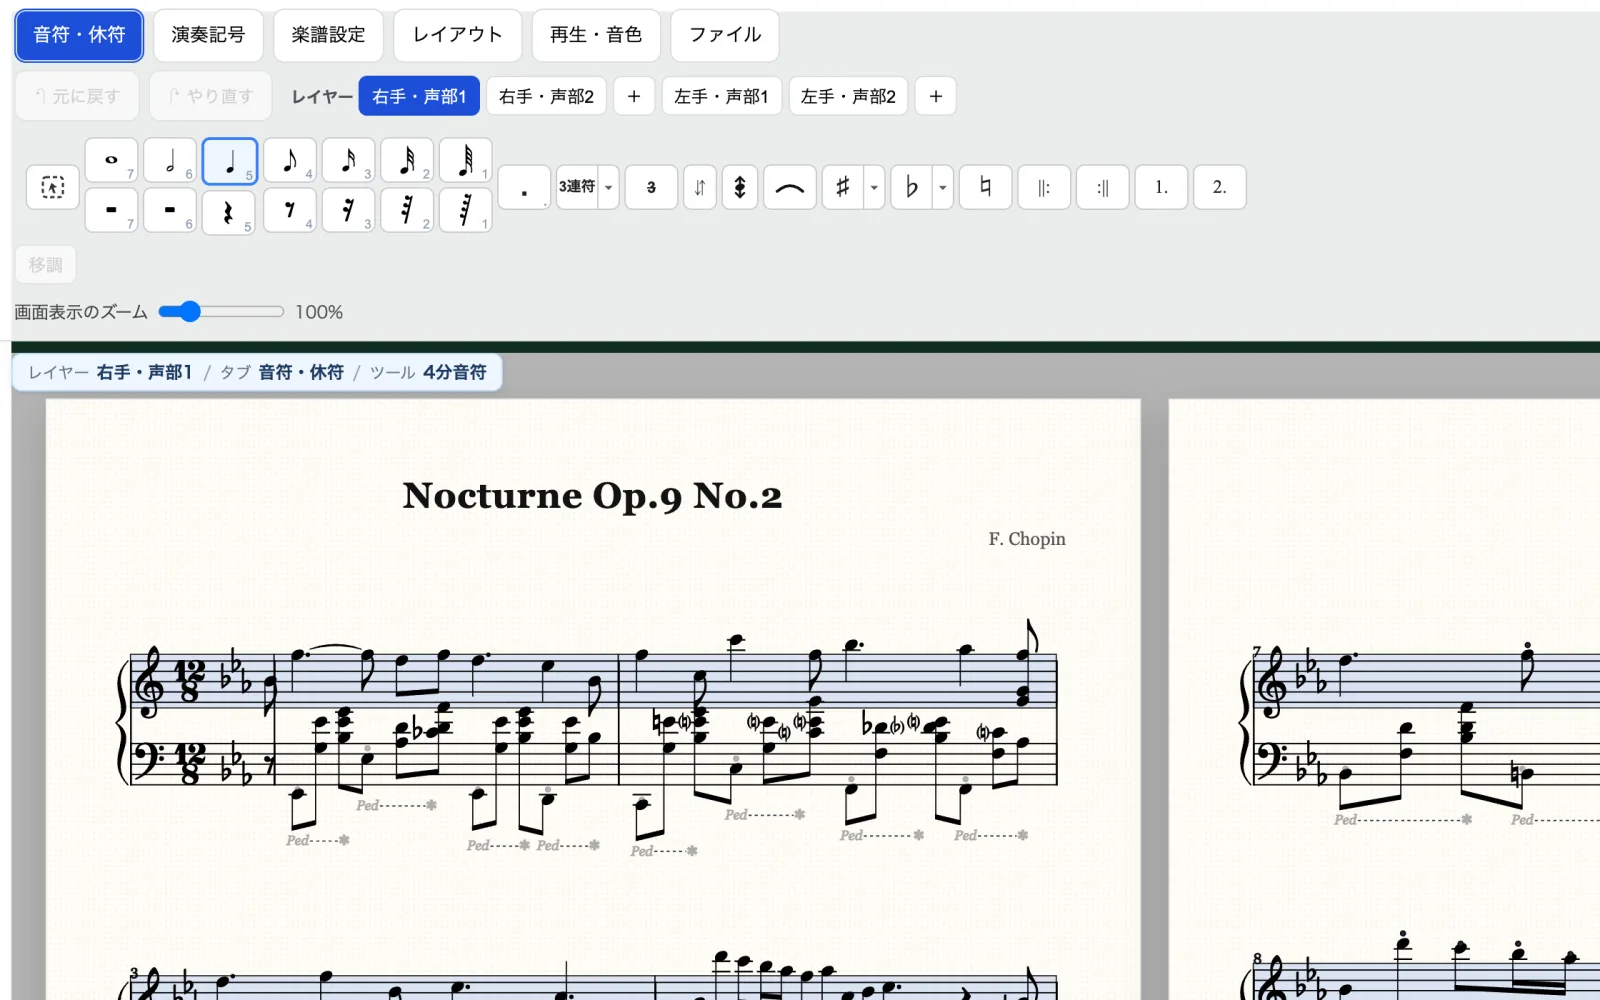This screenshot has width=1600, height=1000.
Task: Select the sixteenth rest tool
Action: coord(348,211)
